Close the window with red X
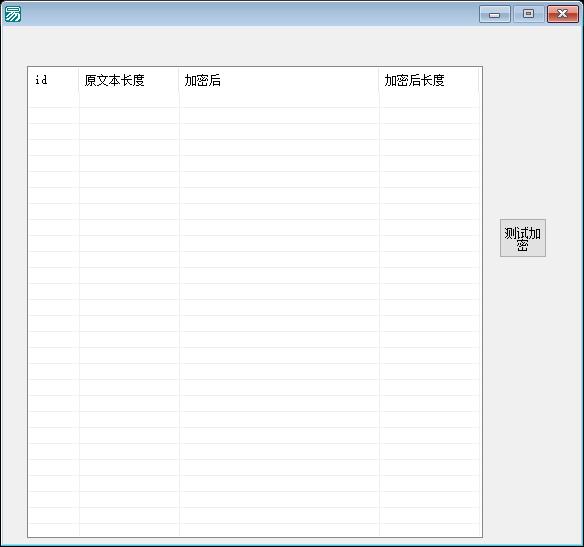 pos(562,14)
